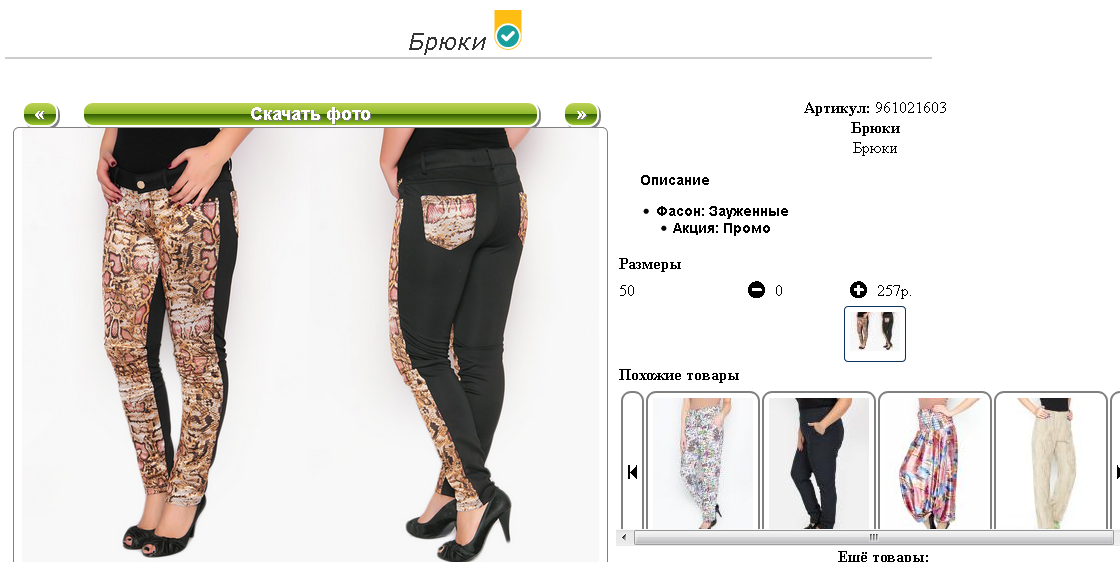Viewport: 1120px width, 562px height.
Task: Click the main snake-print pants photo
Action: click(310, 345)
